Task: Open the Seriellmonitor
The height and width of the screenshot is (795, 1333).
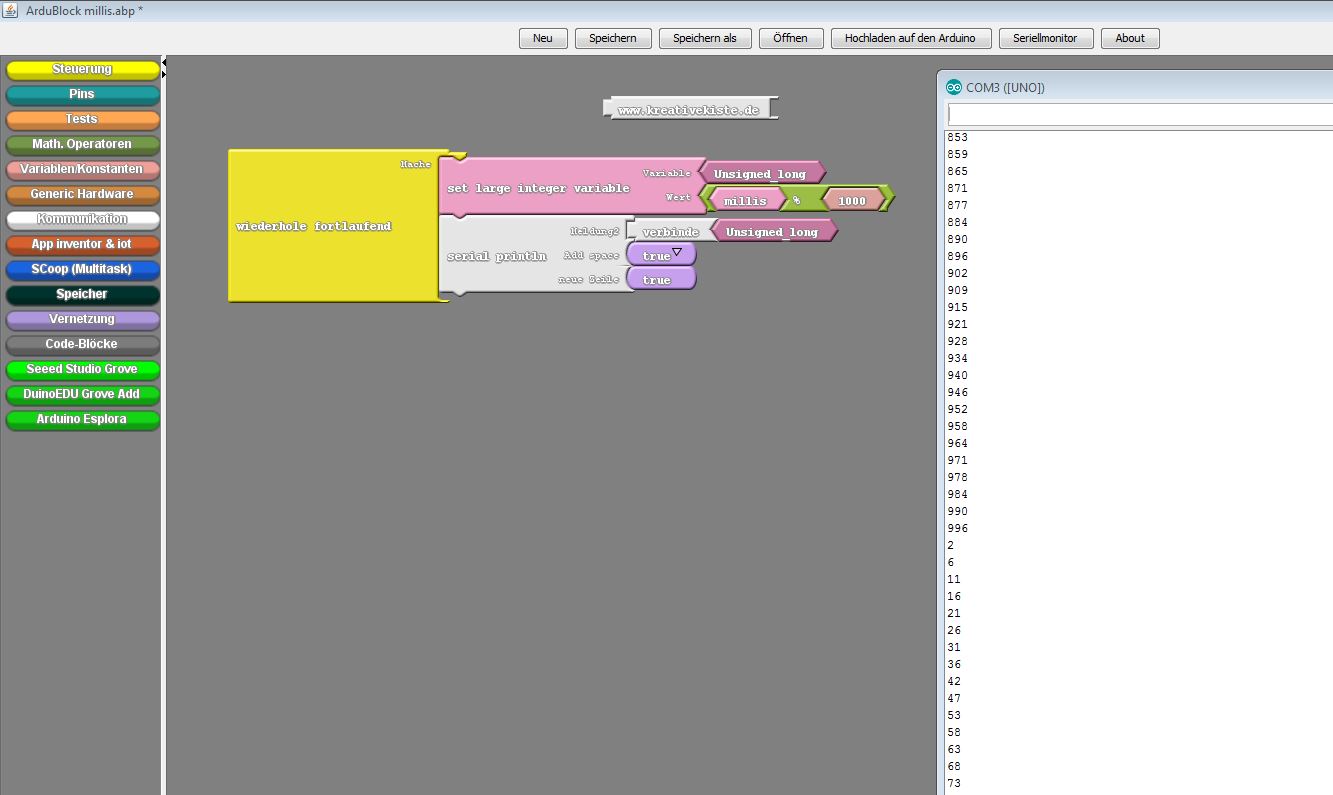Action: click(1045, 38)
